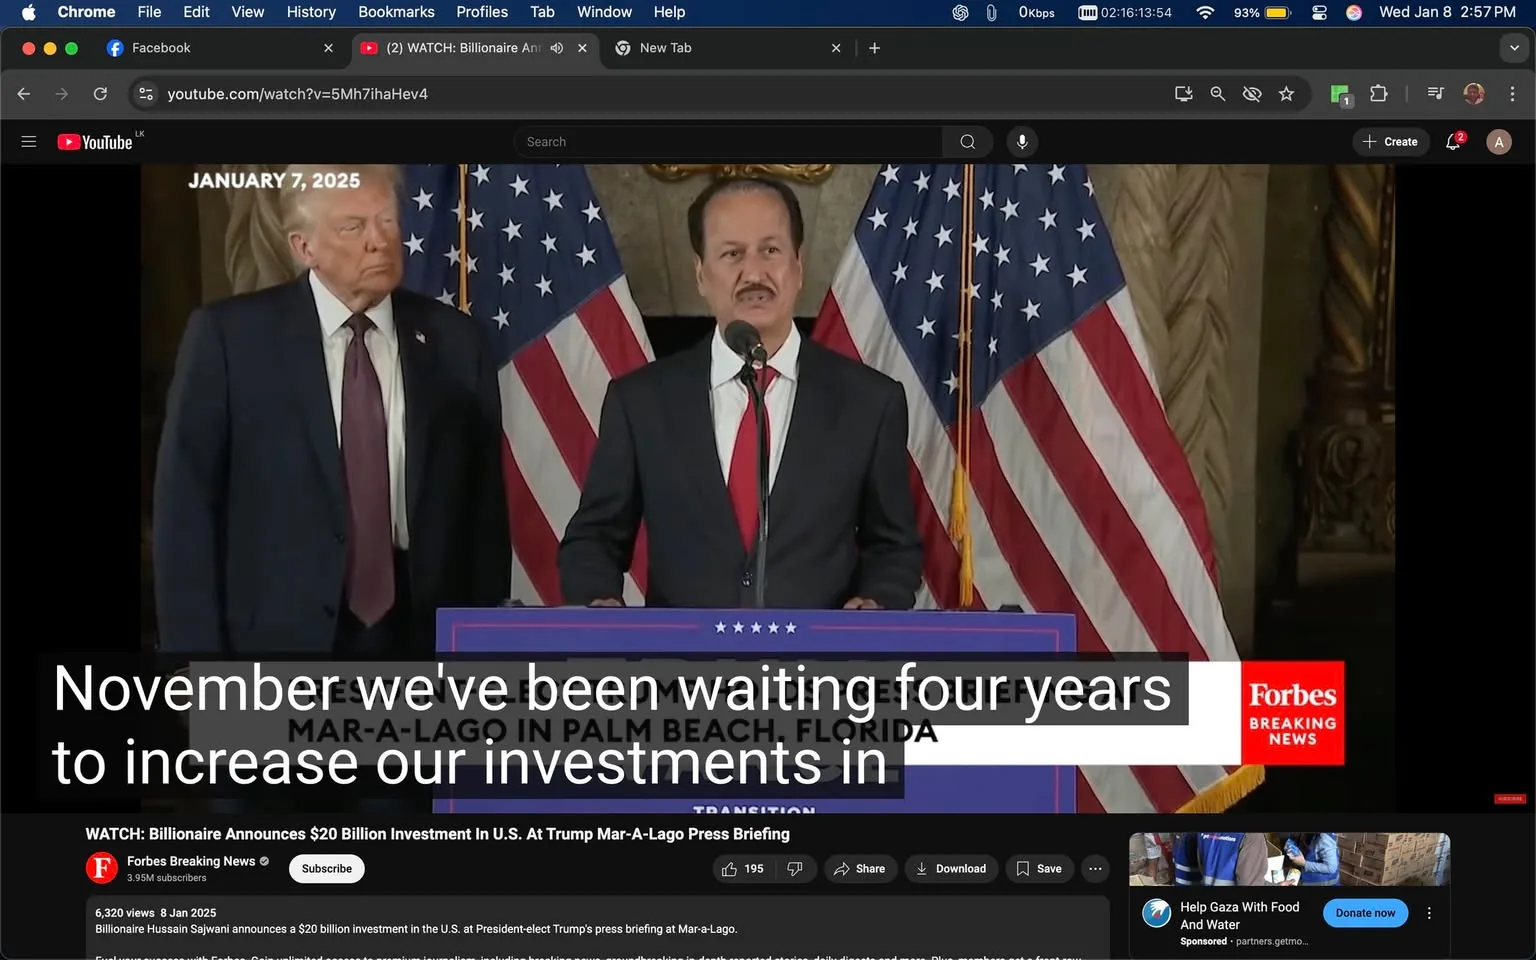Click Donate now on the Gaza ad
Image resolution: width=1536 pixels, height=960 pixels.
coord(1364,912)
